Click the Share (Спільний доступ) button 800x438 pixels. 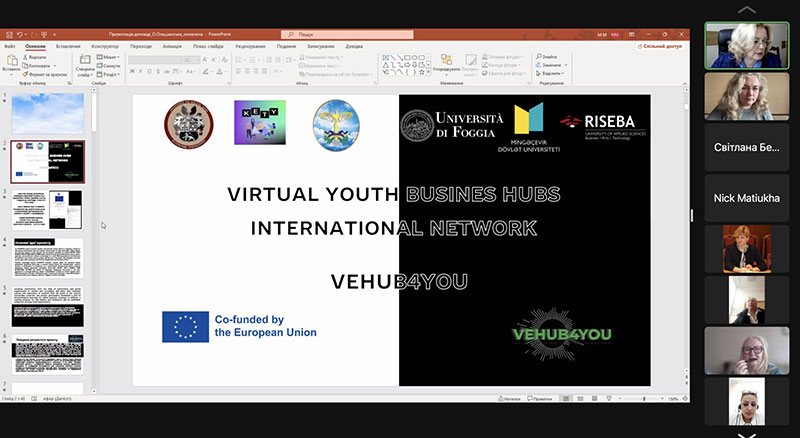tap(659, 46)
